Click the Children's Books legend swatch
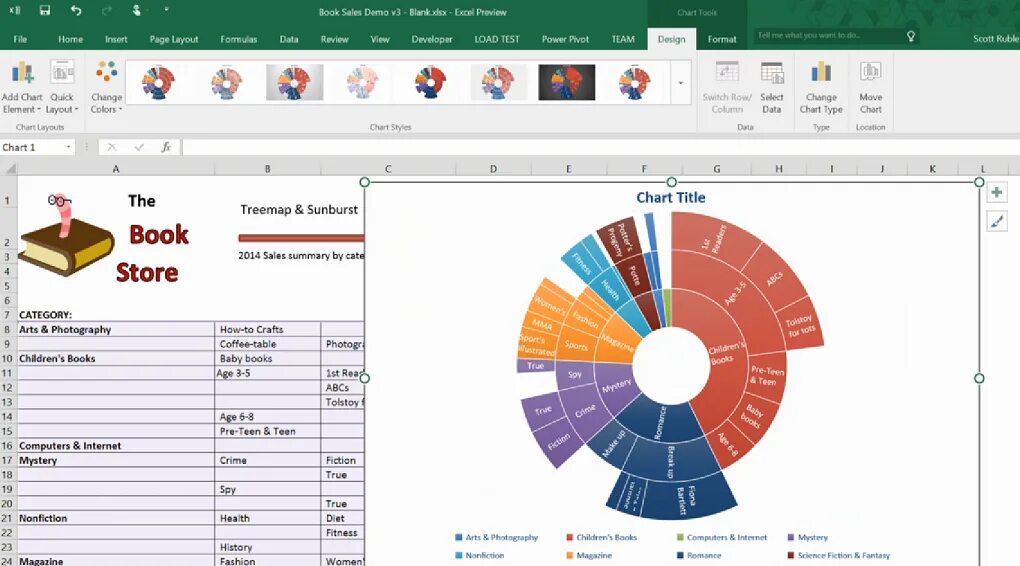This screenshot has width=1020, height=566. [x=569, y=537]
